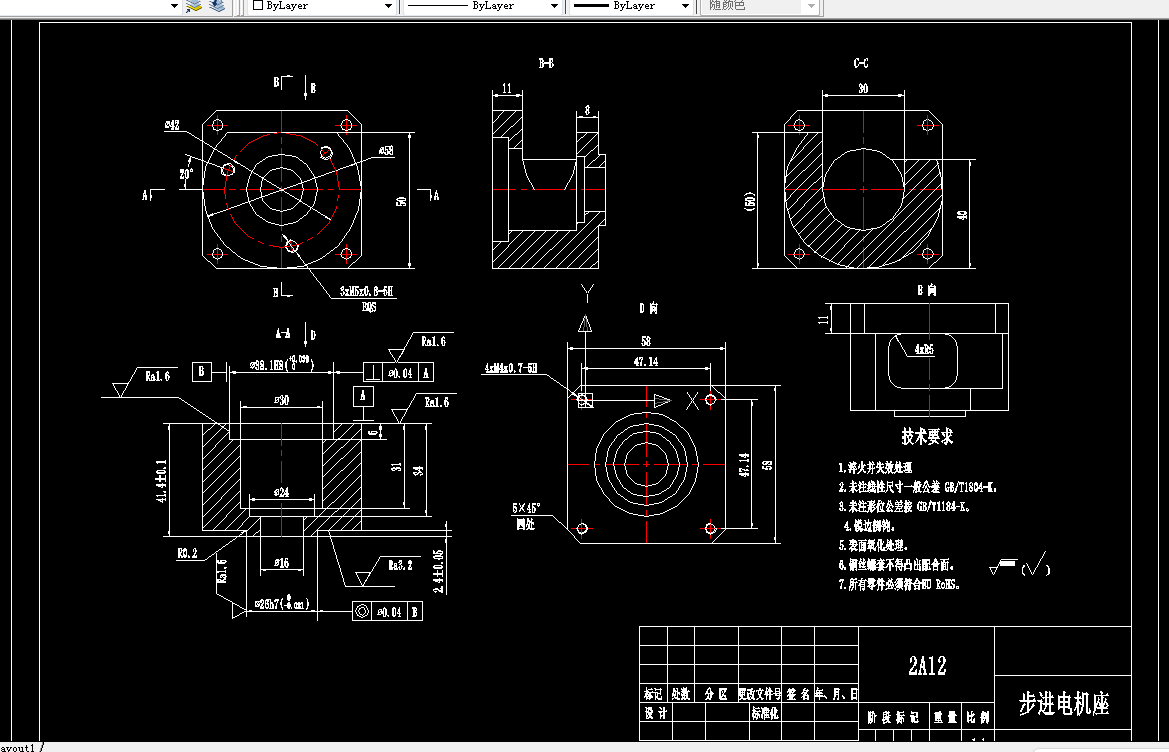
Task: Select the datum feature box labeled B
Action: click(202, 372)
